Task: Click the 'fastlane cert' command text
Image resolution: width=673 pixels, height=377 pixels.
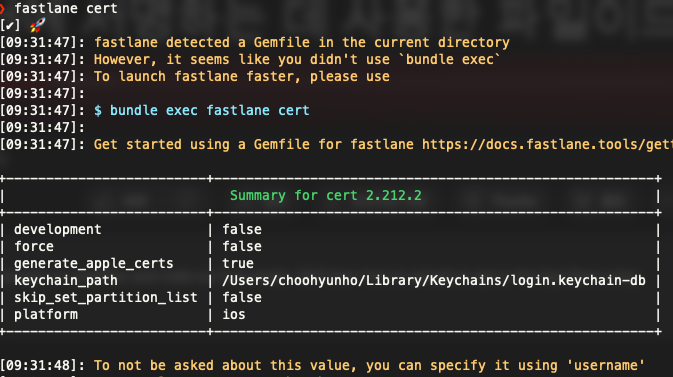Action: tap(66, 9)
